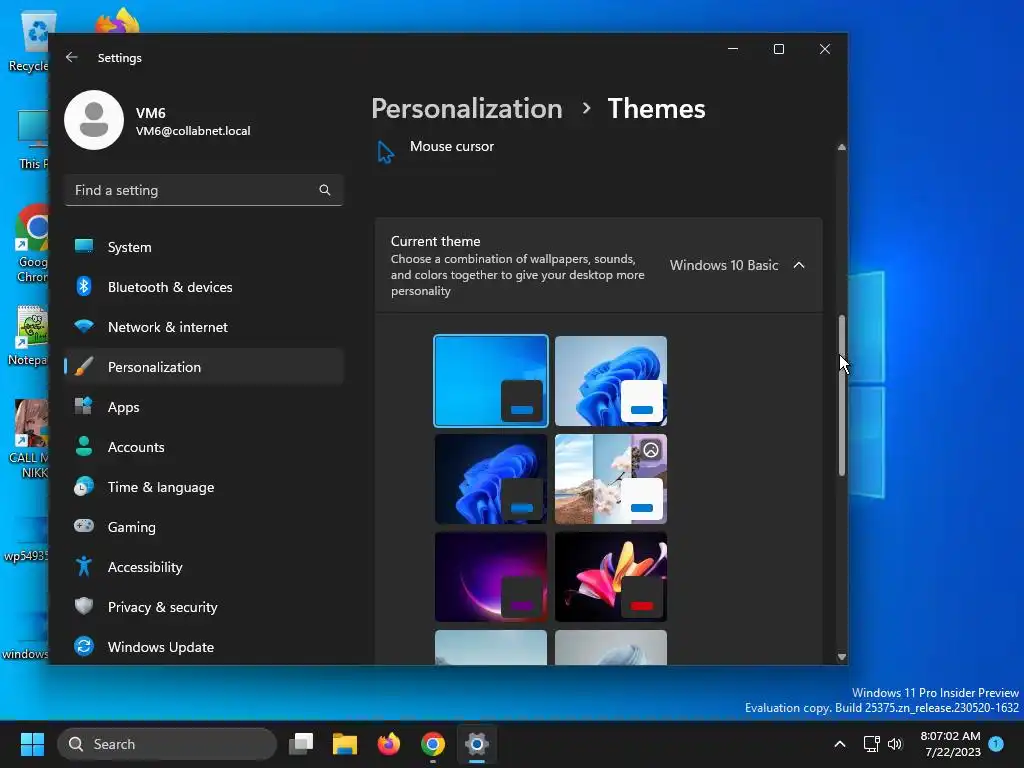
Task: Select the Windows dark bloom theme
Action: pyautogui.click(x=491, y=479)
